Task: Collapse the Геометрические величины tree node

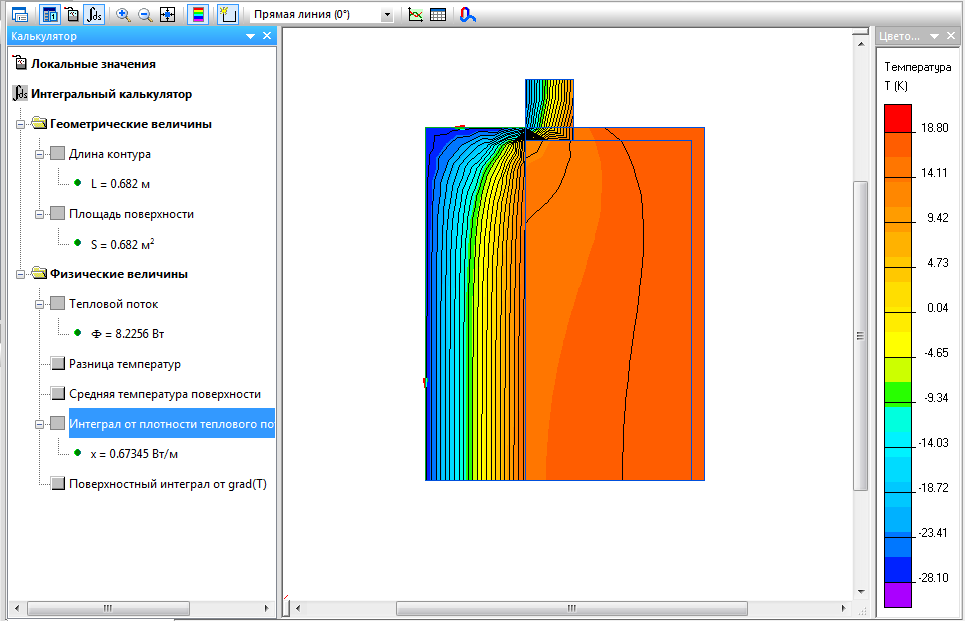Action: tap(20, 124)
